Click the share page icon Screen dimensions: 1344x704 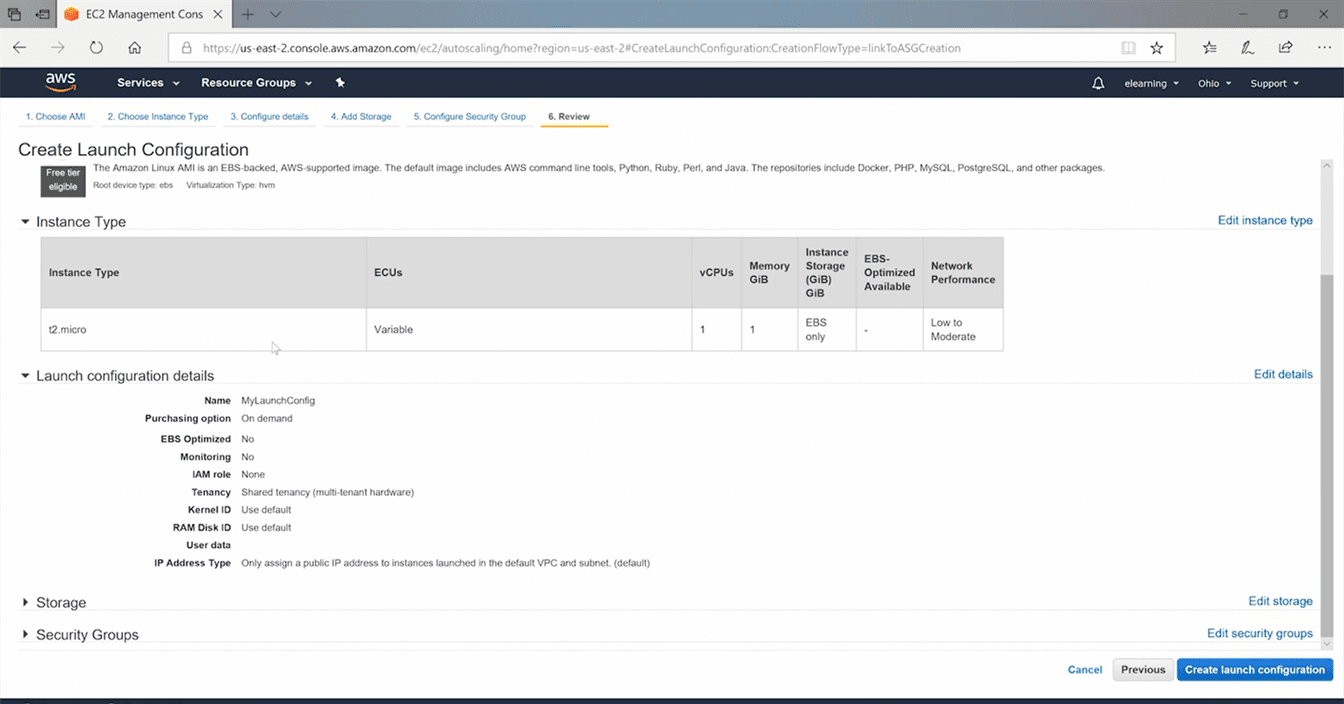[1286, 47]
